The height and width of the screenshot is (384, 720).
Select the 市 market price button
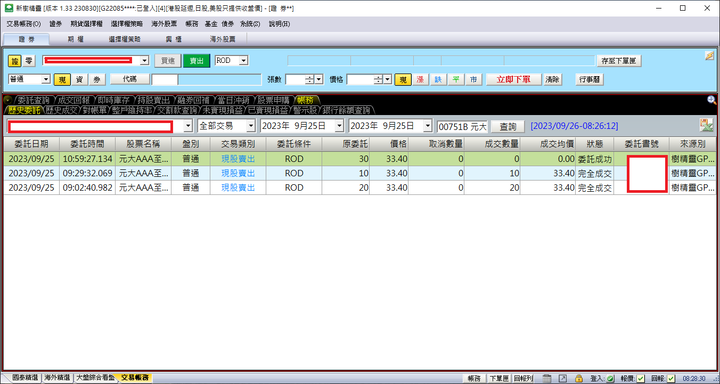click(473, 79)
